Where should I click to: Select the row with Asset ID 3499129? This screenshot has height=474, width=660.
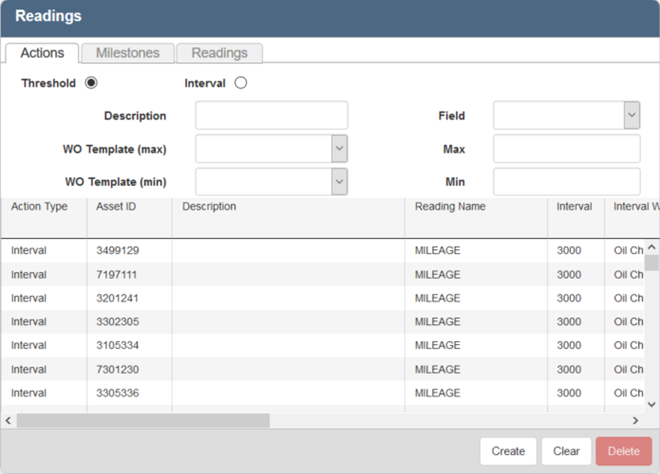point(117,251)
